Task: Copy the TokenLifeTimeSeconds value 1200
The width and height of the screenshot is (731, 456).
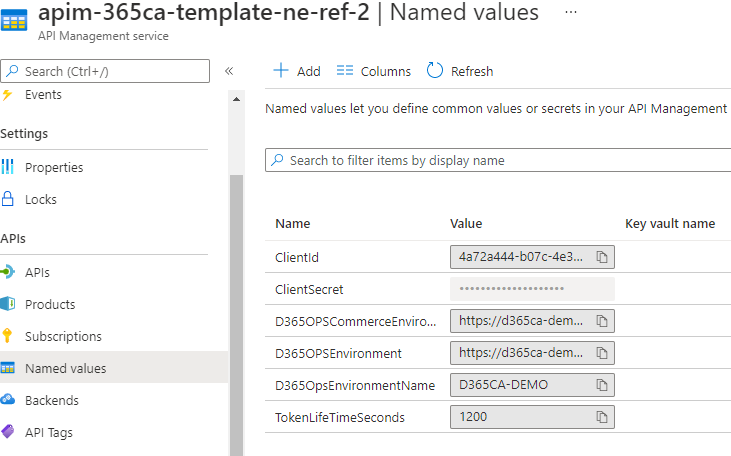Action: 602,417
